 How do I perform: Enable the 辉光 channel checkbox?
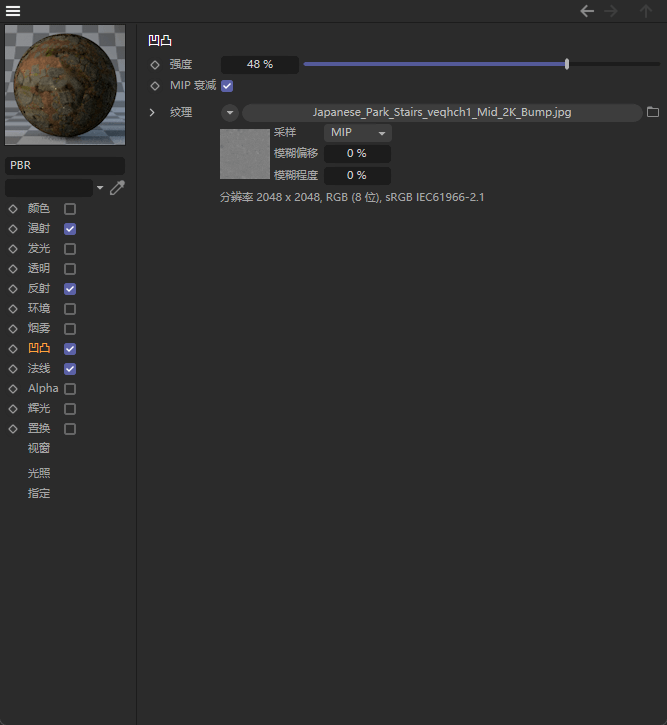point(70,409)
